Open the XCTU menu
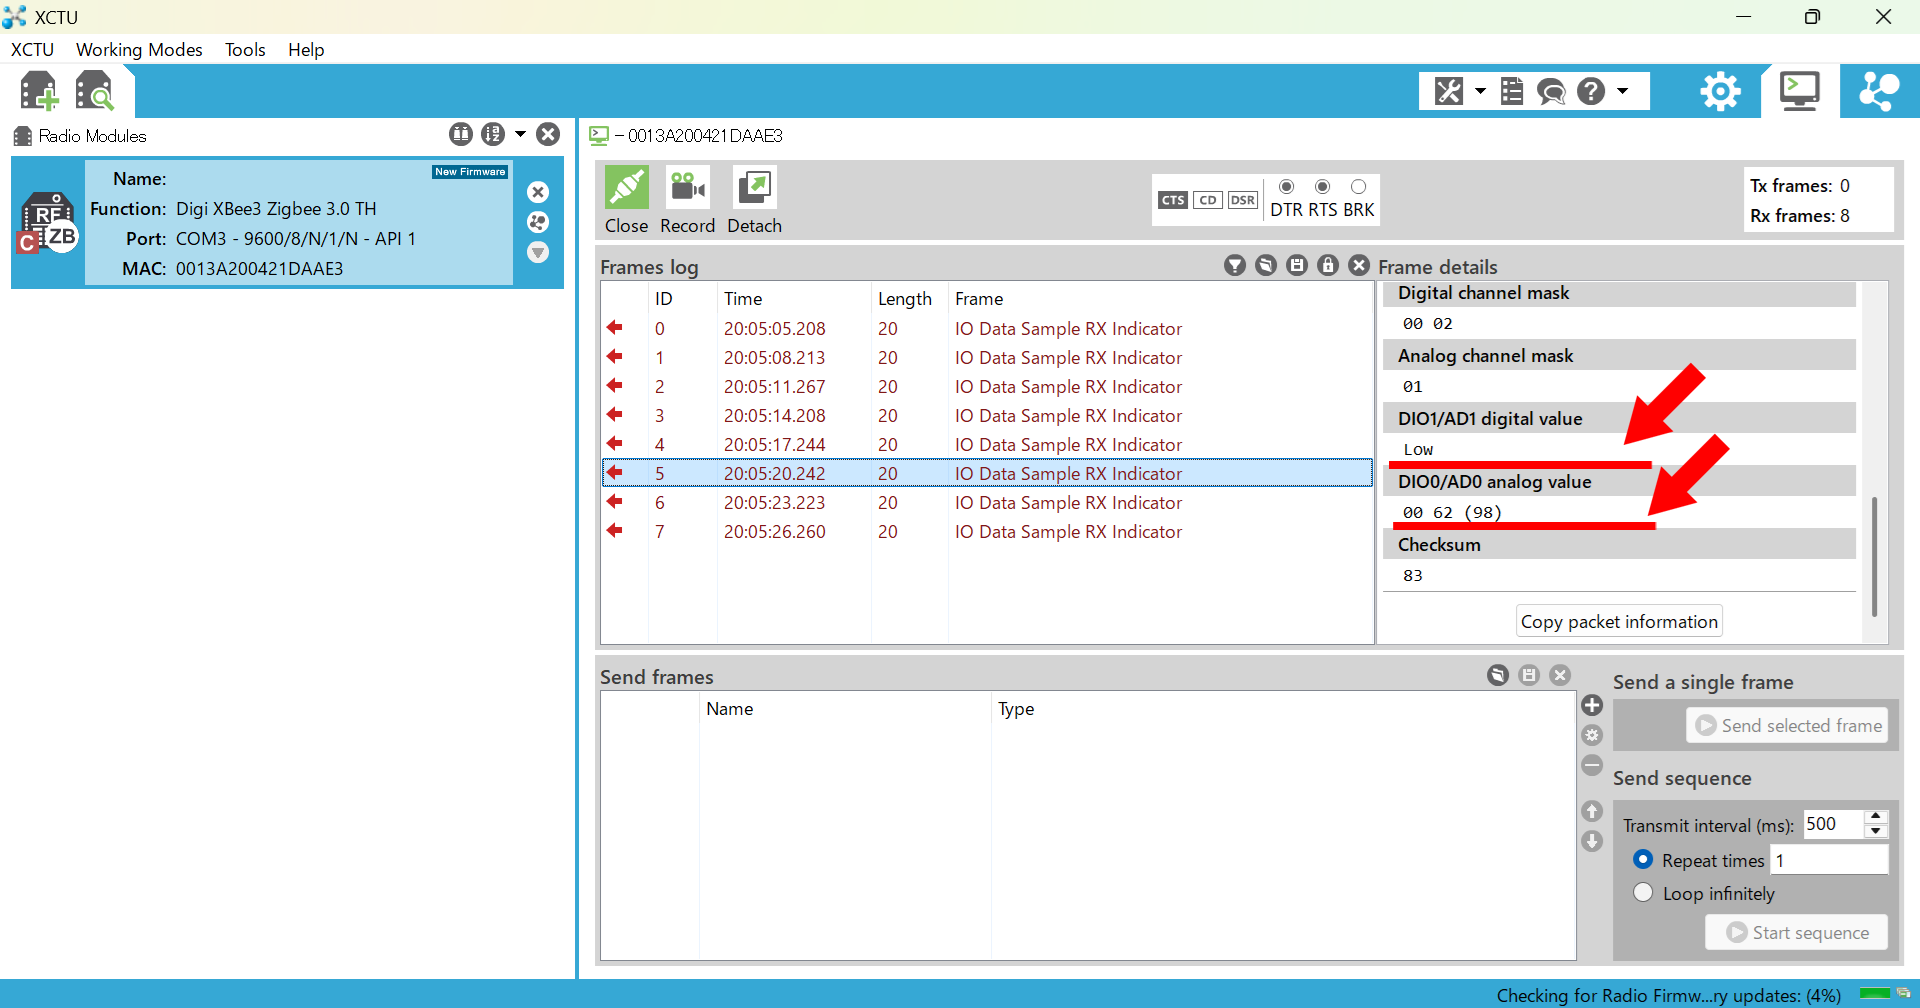Screen dimensions: 1920x1008 click(x=32, y=50)
